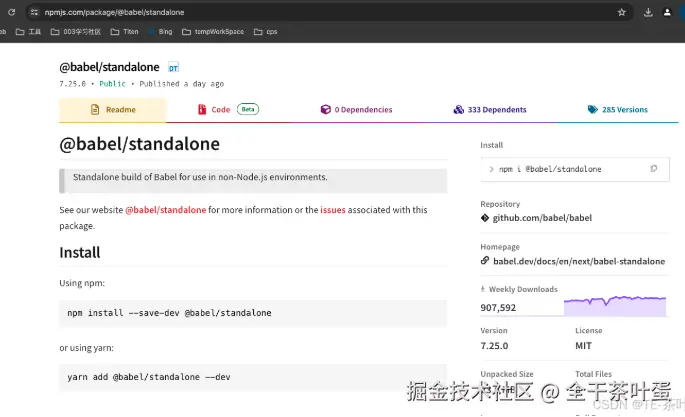The image size is (685, 417).
Task: Open the 003学习社区 bookmark folder
Action: [76, 31]
